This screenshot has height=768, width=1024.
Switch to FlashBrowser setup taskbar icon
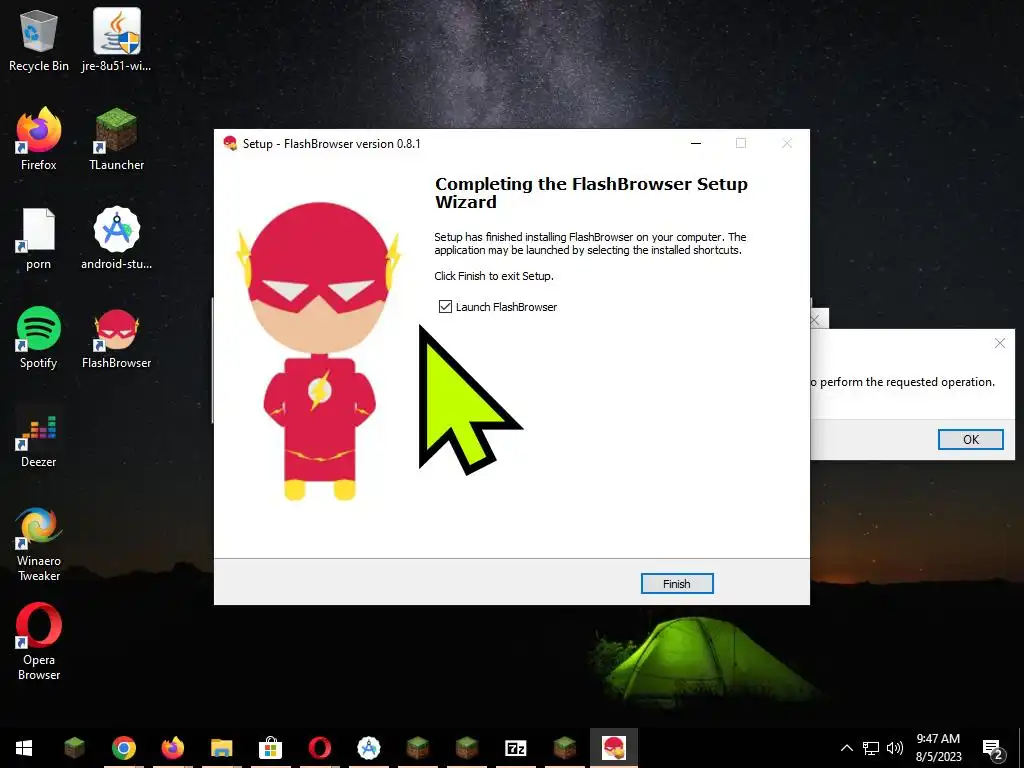pos(614,748)
